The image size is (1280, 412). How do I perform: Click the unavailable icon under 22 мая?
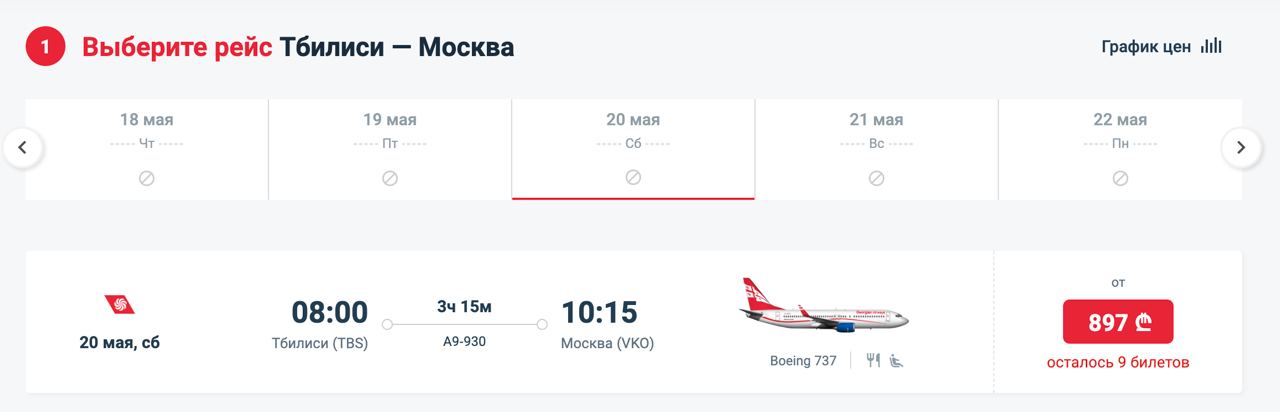[1120, 178]
